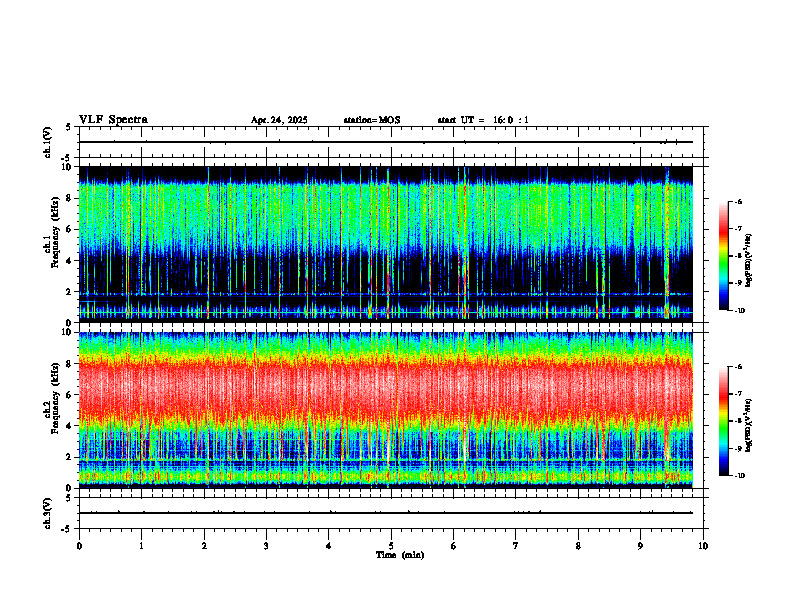792x612 pixels.
Task: Click inside the ch.1 spectrogram plot
Action: [x=386, y=244]
